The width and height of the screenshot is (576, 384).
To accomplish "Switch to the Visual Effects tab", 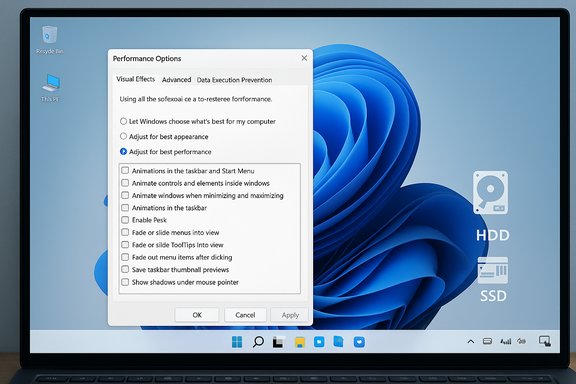I will pyautogui.click(x=136, y=79).
